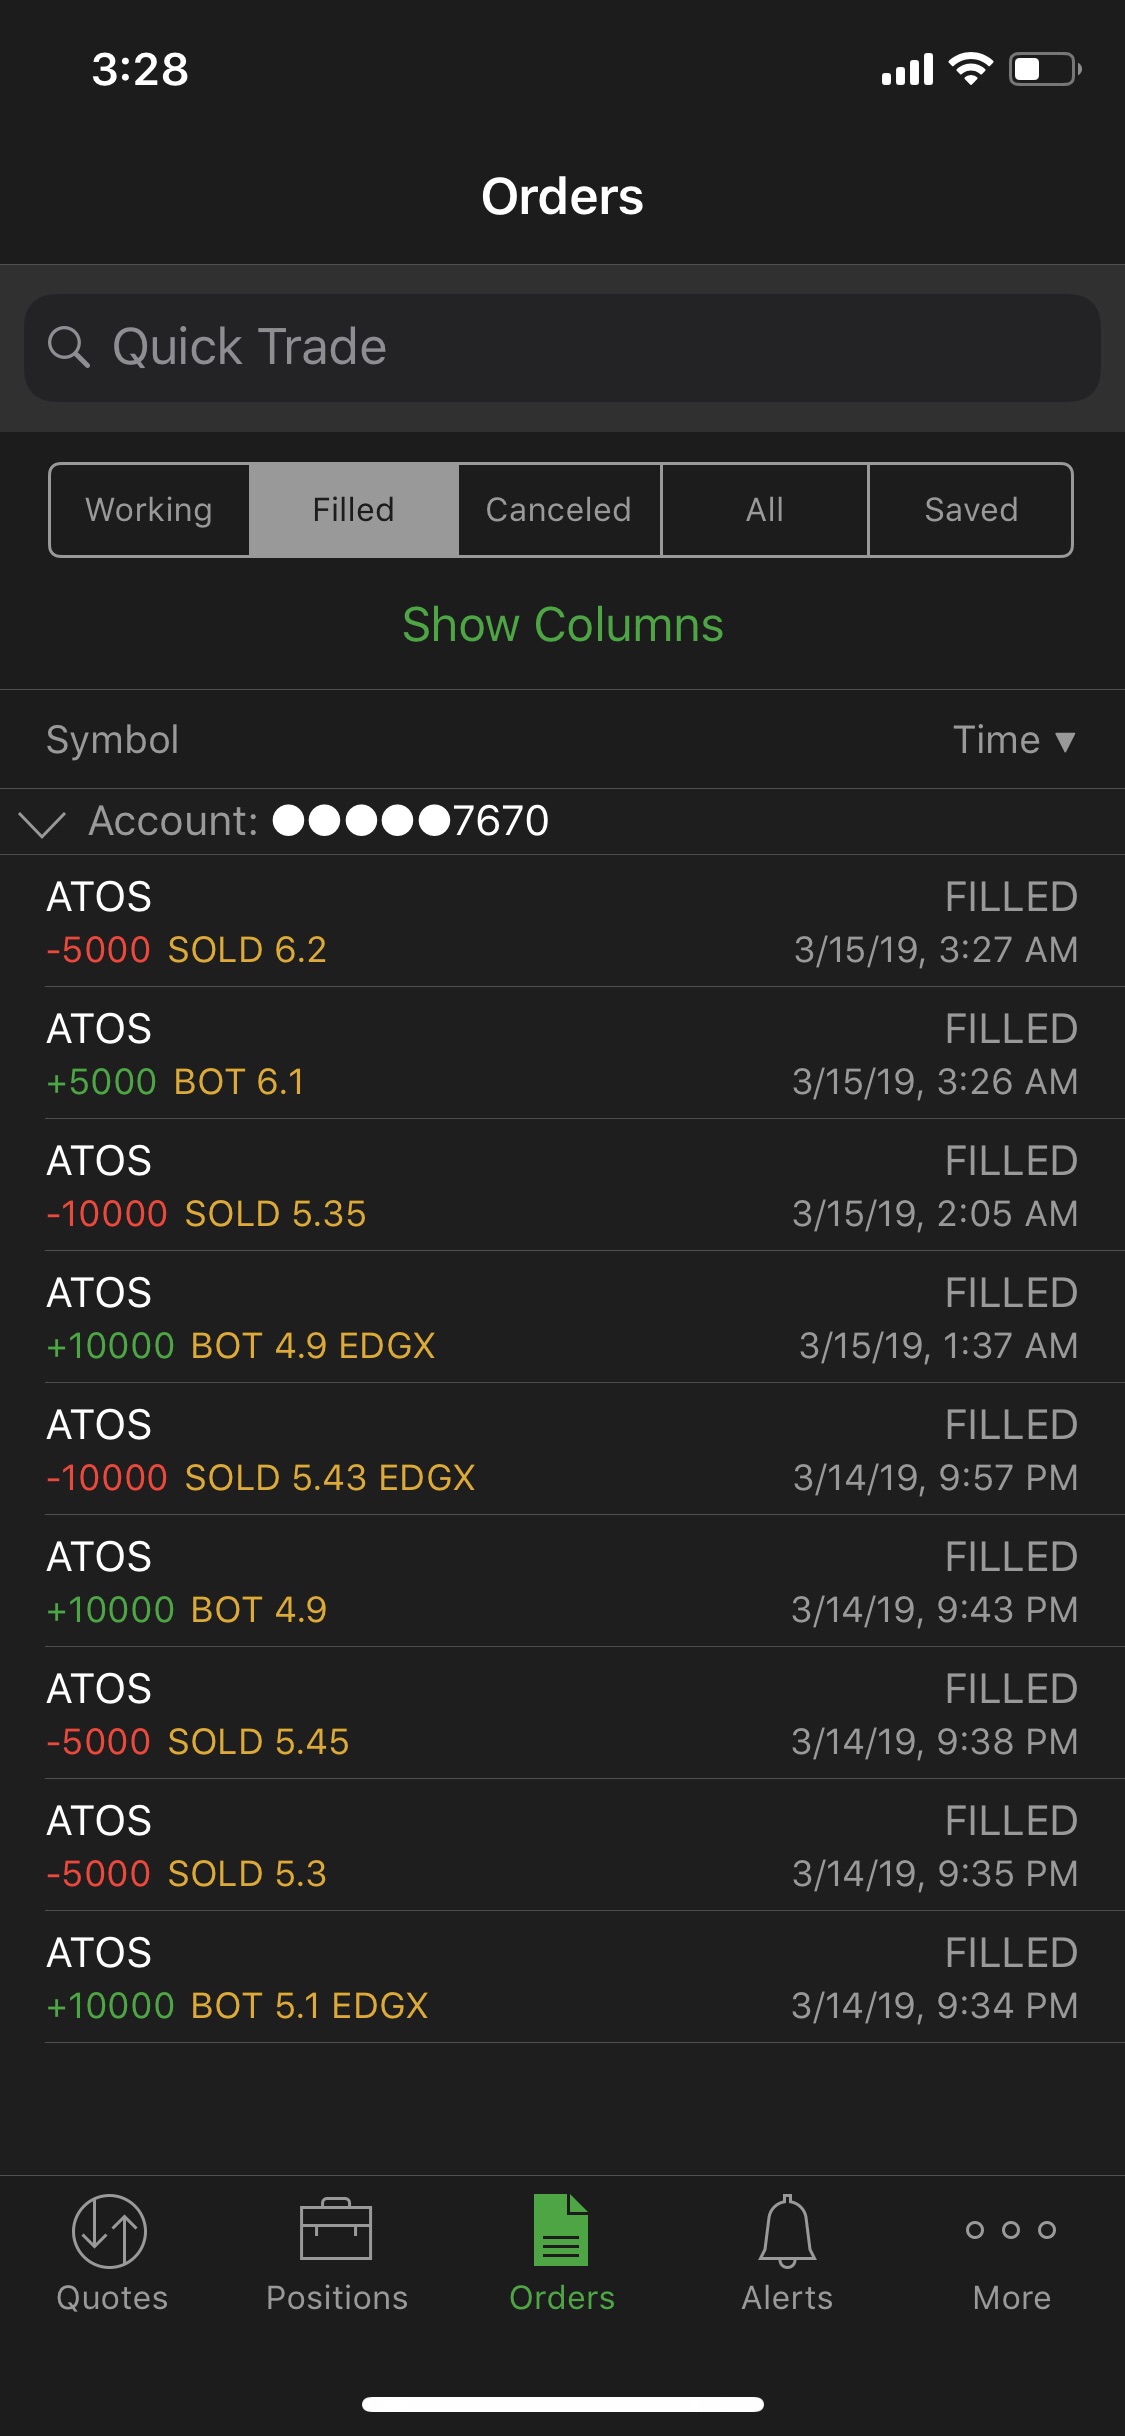Tap the search magnifier icon
Viewport: 1125px width, 2436px height.
point(69,347)
